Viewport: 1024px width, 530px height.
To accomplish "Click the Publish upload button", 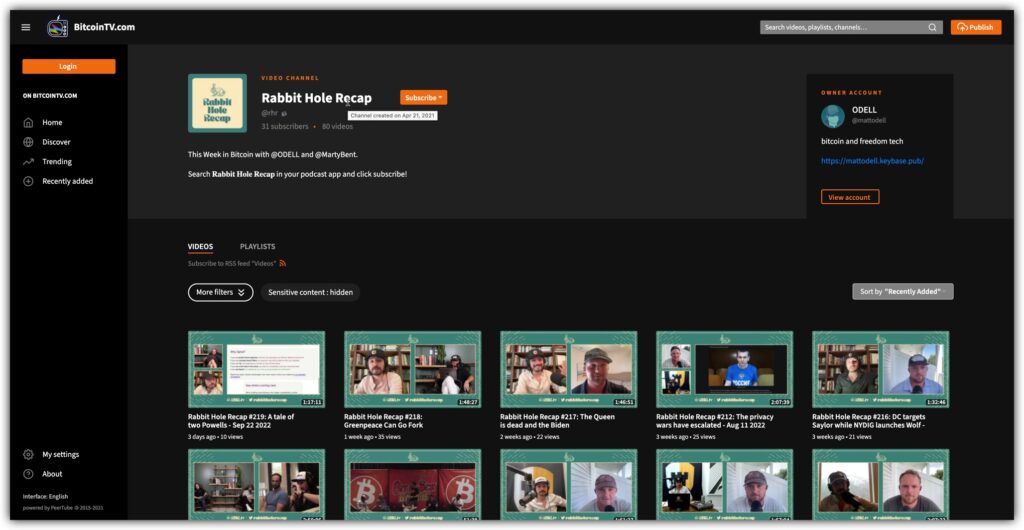I will click(976, 27).
